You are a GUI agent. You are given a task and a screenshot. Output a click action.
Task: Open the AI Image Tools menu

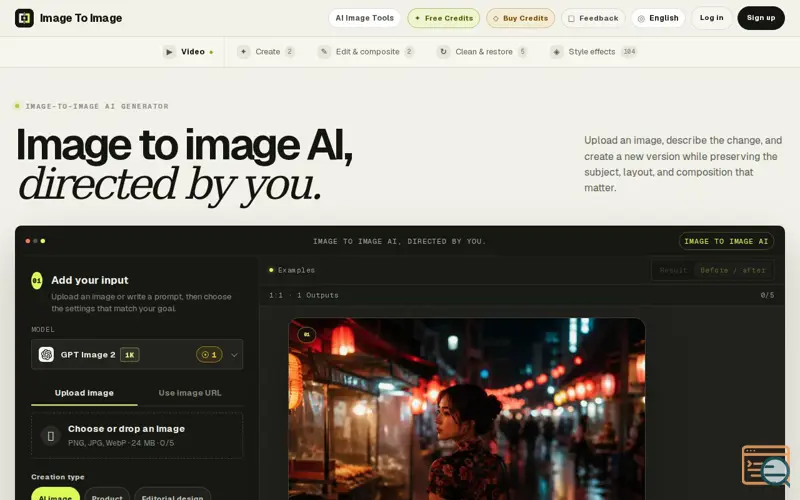coord(364,18)
